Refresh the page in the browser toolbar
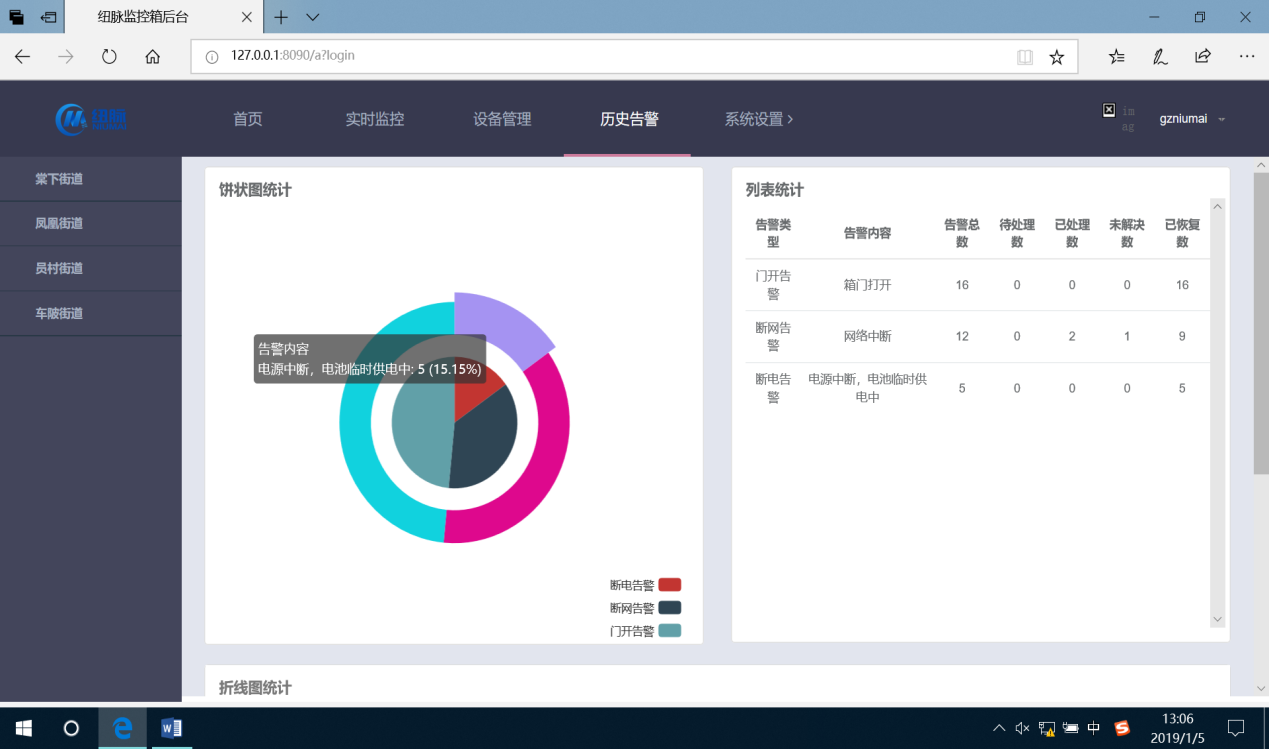The width and height of the screenshot is (1269, 749). [x=109, y=56]
